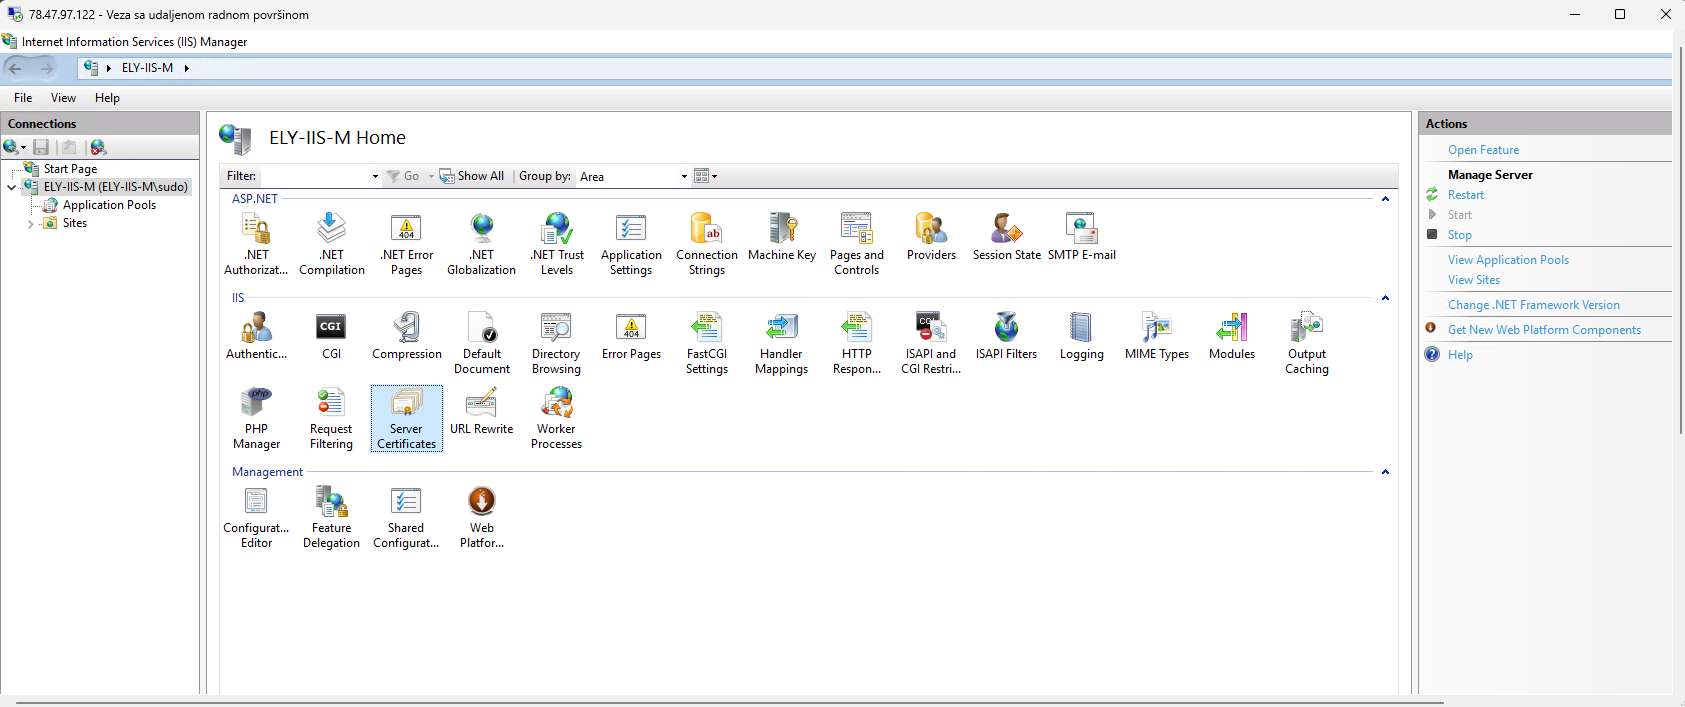Image resolution: width=1685 pixels, height=707 pixels.
Task: Open the Directory Browsing feature
Action: click(556, 329)
